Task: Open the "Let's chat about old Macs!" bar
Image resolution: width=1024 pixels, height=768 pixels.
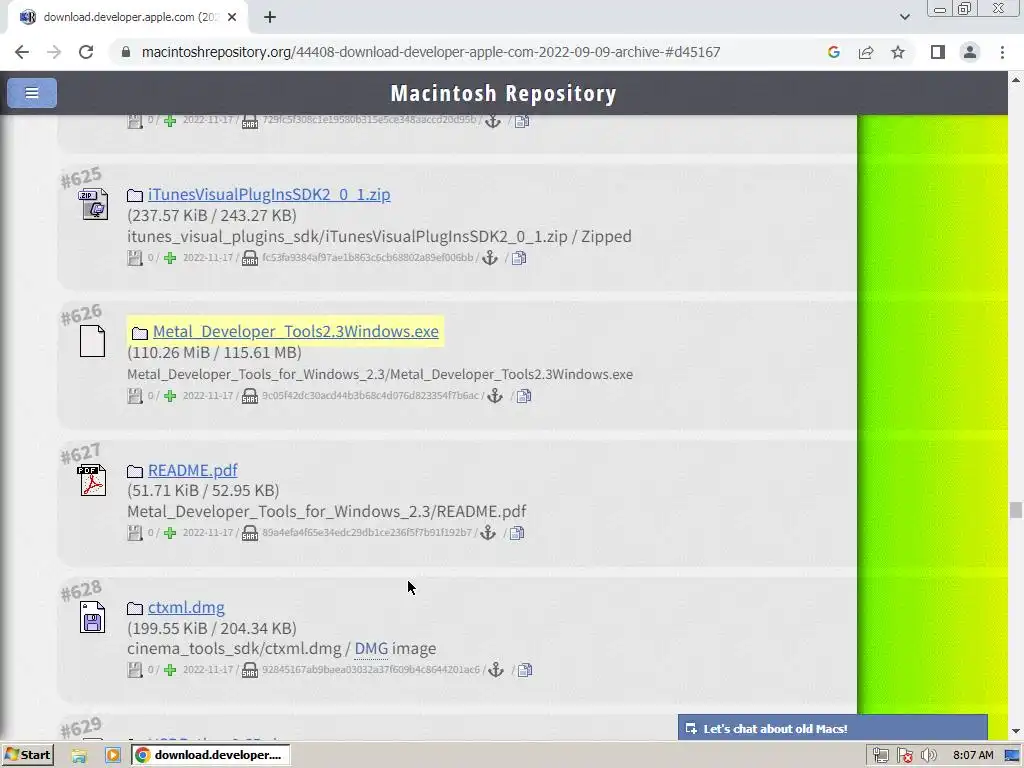Action: [x=833, y=728]
